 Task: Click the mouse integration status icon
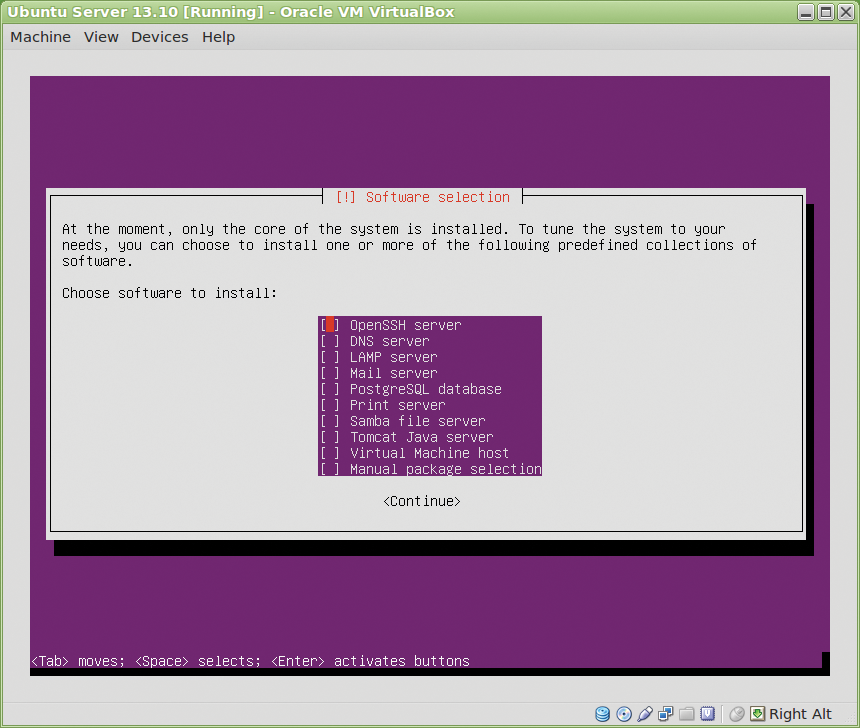[737, 714]
